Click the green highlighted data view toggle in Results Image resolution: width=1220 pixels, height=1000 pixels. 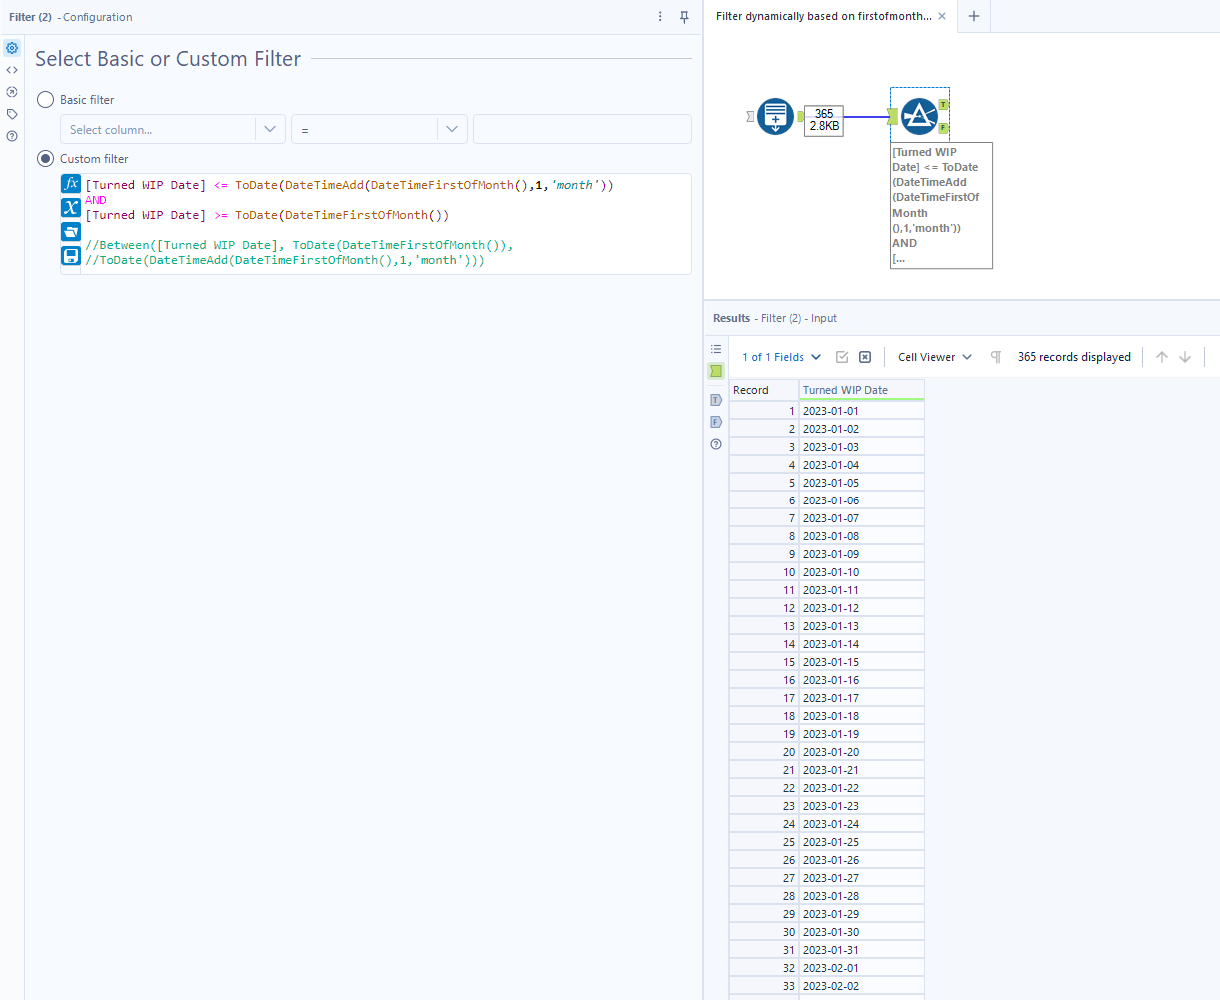tap(715, 371)
